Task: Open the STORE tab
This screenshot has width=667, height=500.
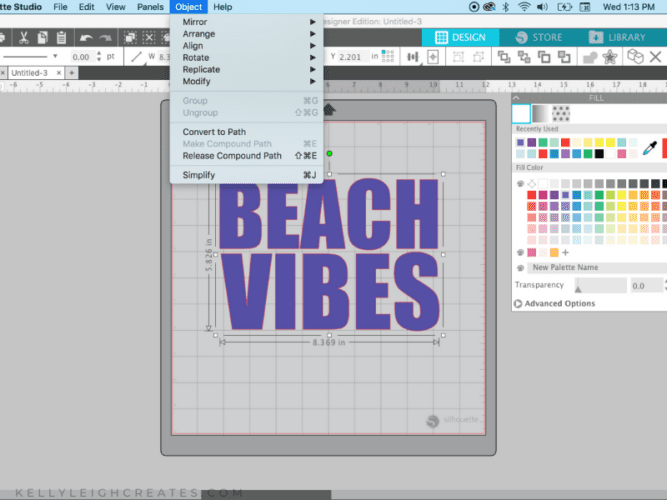Action: point(539,37)
